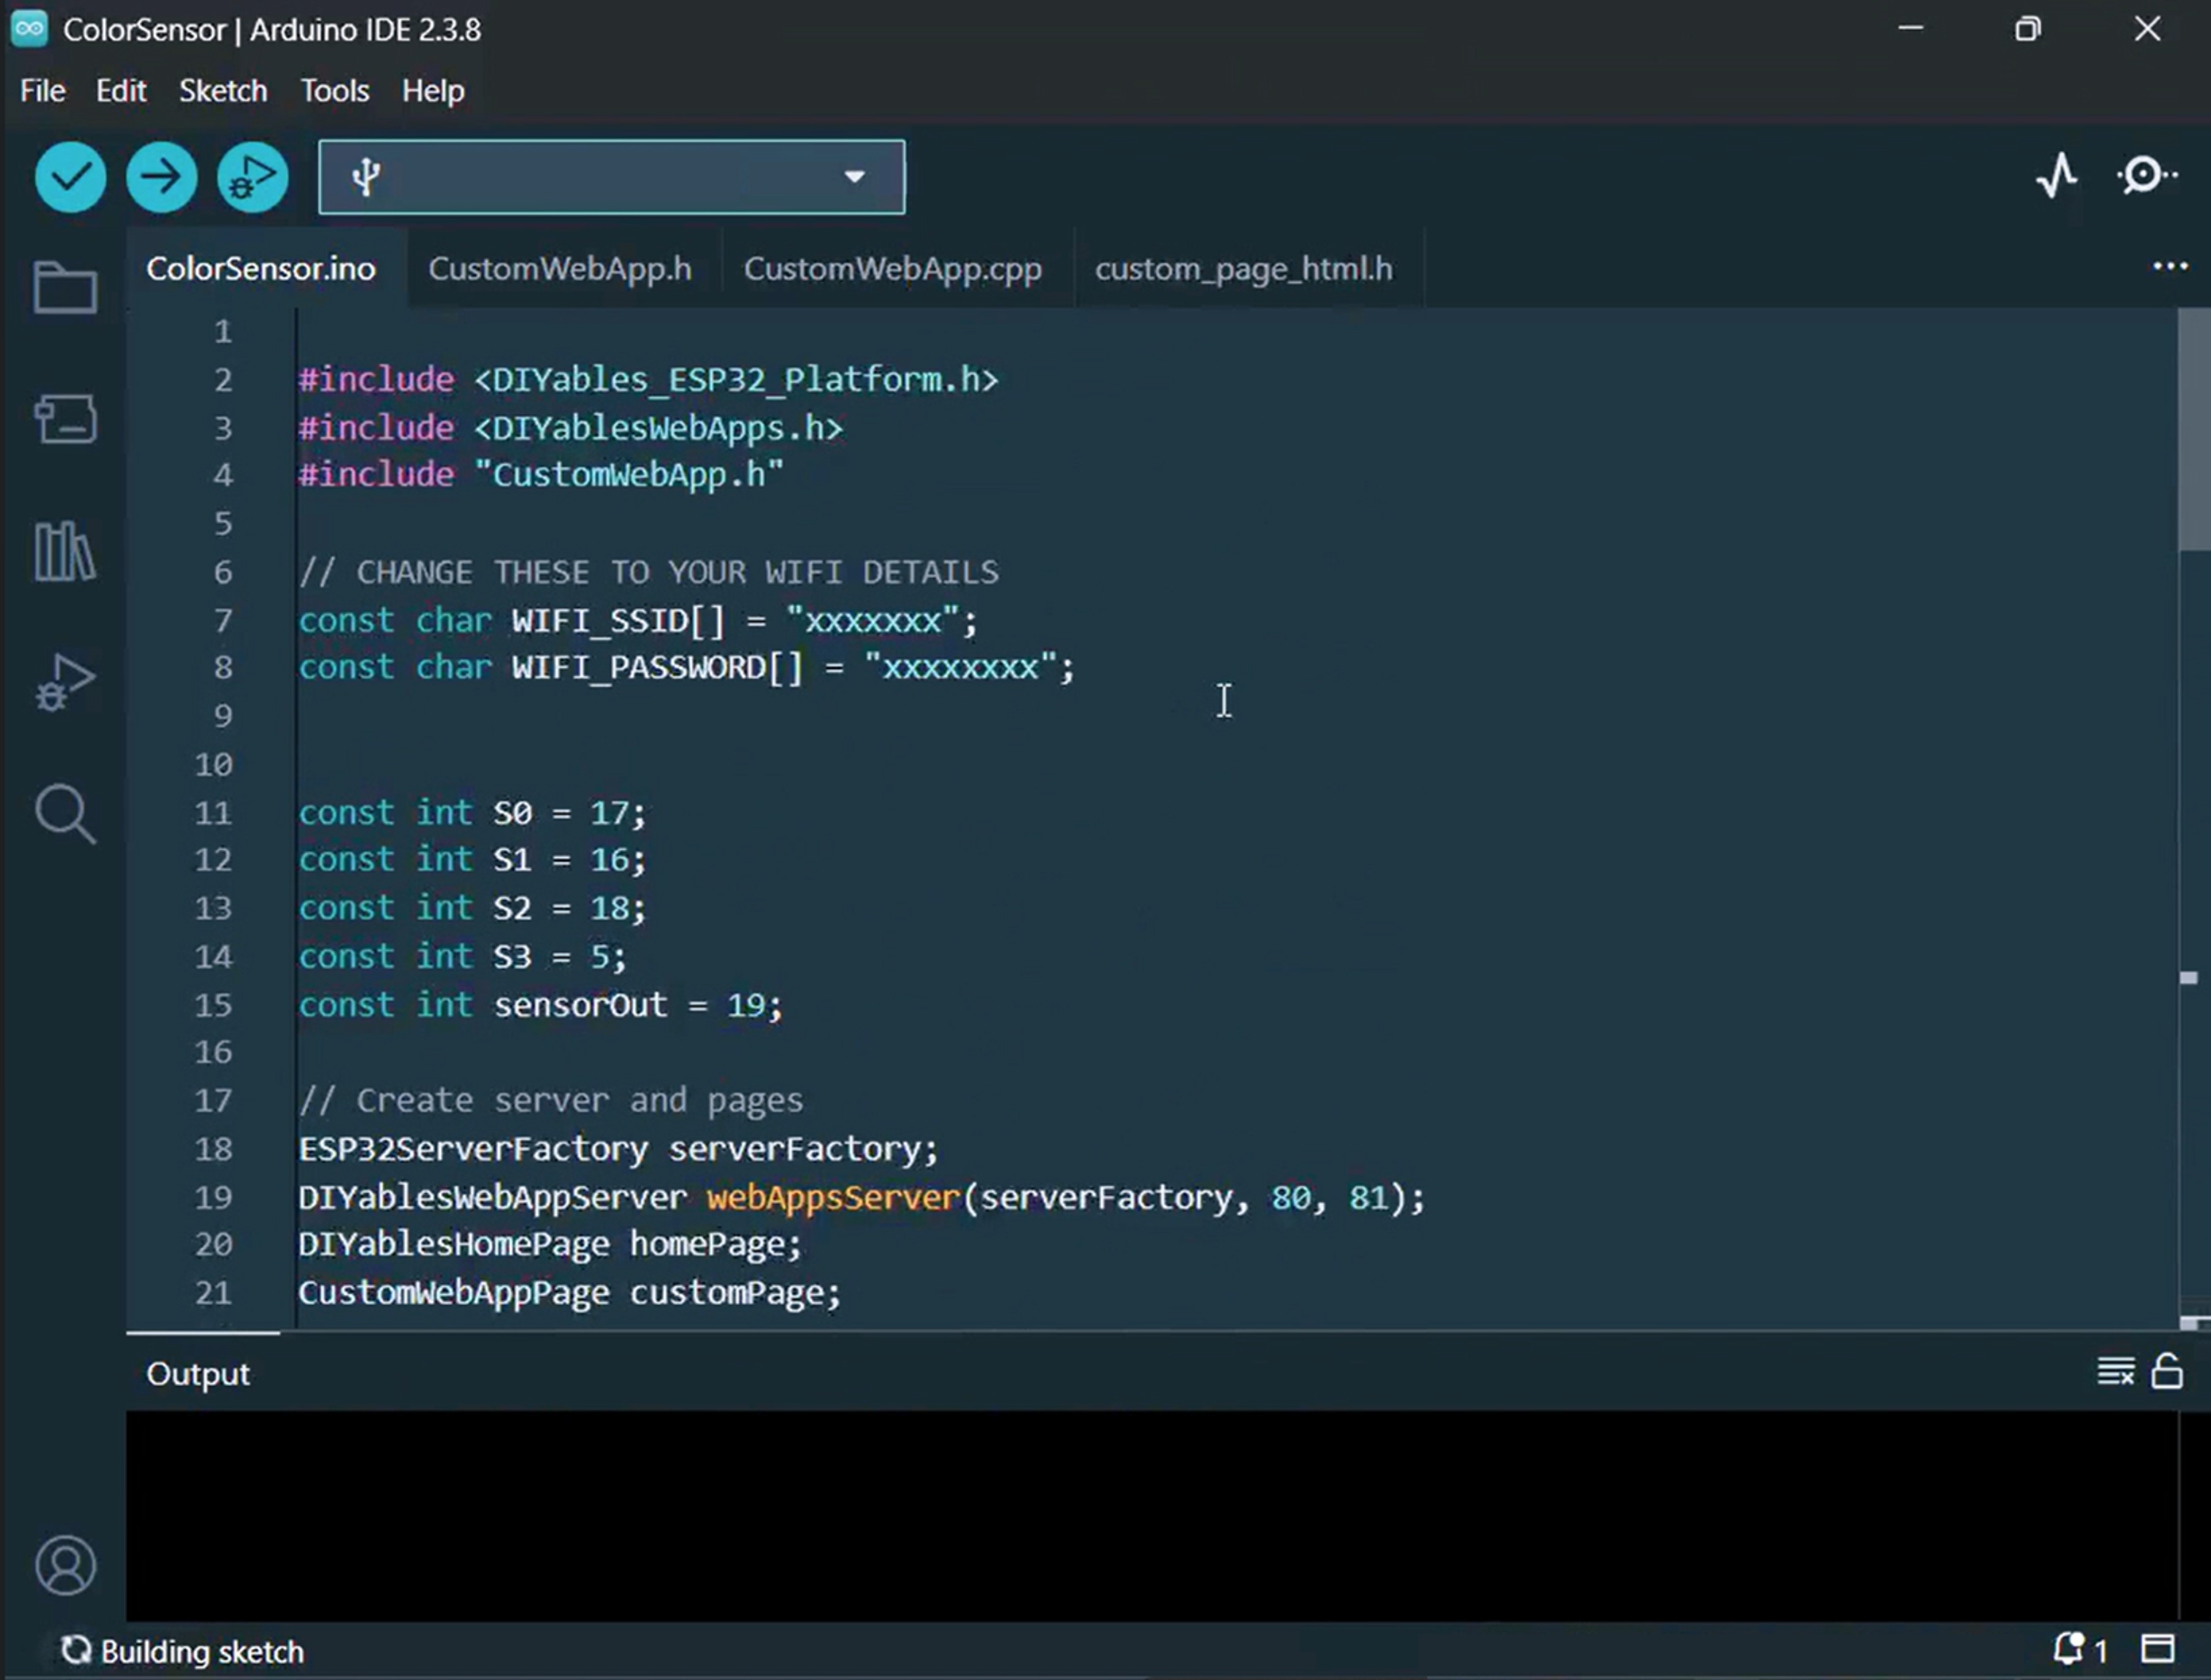Open the Search sidebar panel
This screenshot has width=2211, height=1680.
(65, 814)
